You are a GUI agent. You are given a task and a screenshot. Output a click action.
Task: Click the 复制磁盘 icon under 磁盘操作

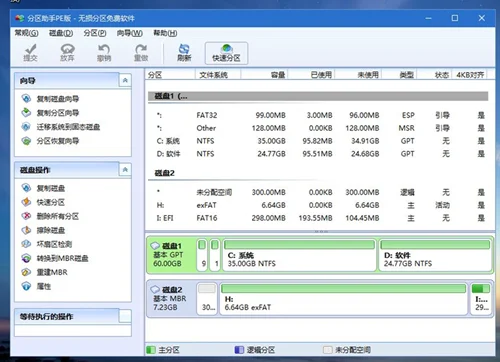click(x=26, y=188)
